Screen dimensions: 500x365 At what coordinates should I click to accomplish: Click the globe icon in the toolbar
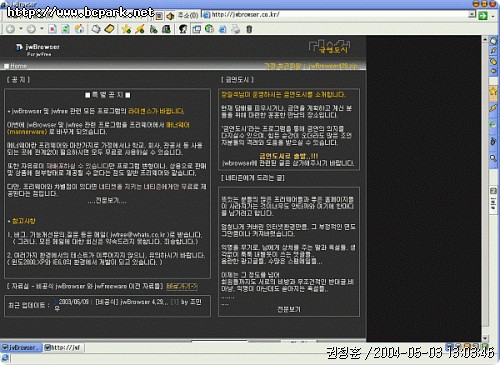(209, 29)
